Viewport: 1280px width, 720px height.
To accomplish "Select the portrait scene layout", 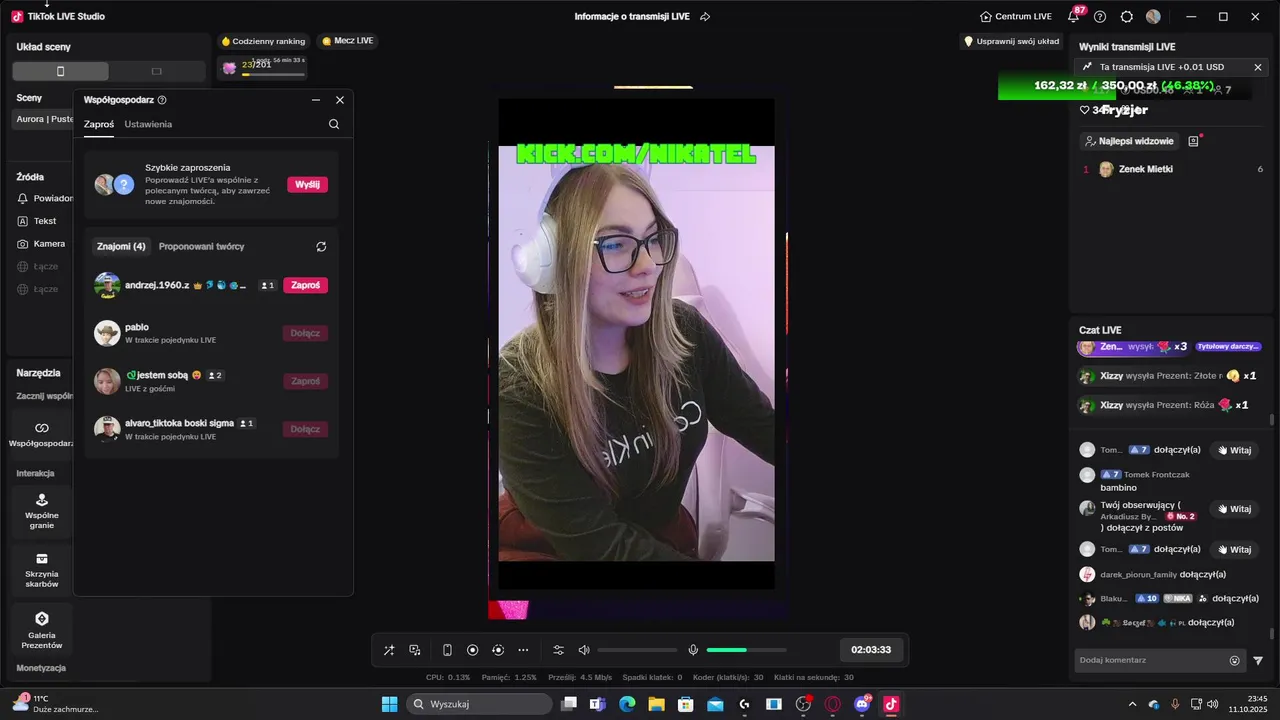I will tap(61, 71).
